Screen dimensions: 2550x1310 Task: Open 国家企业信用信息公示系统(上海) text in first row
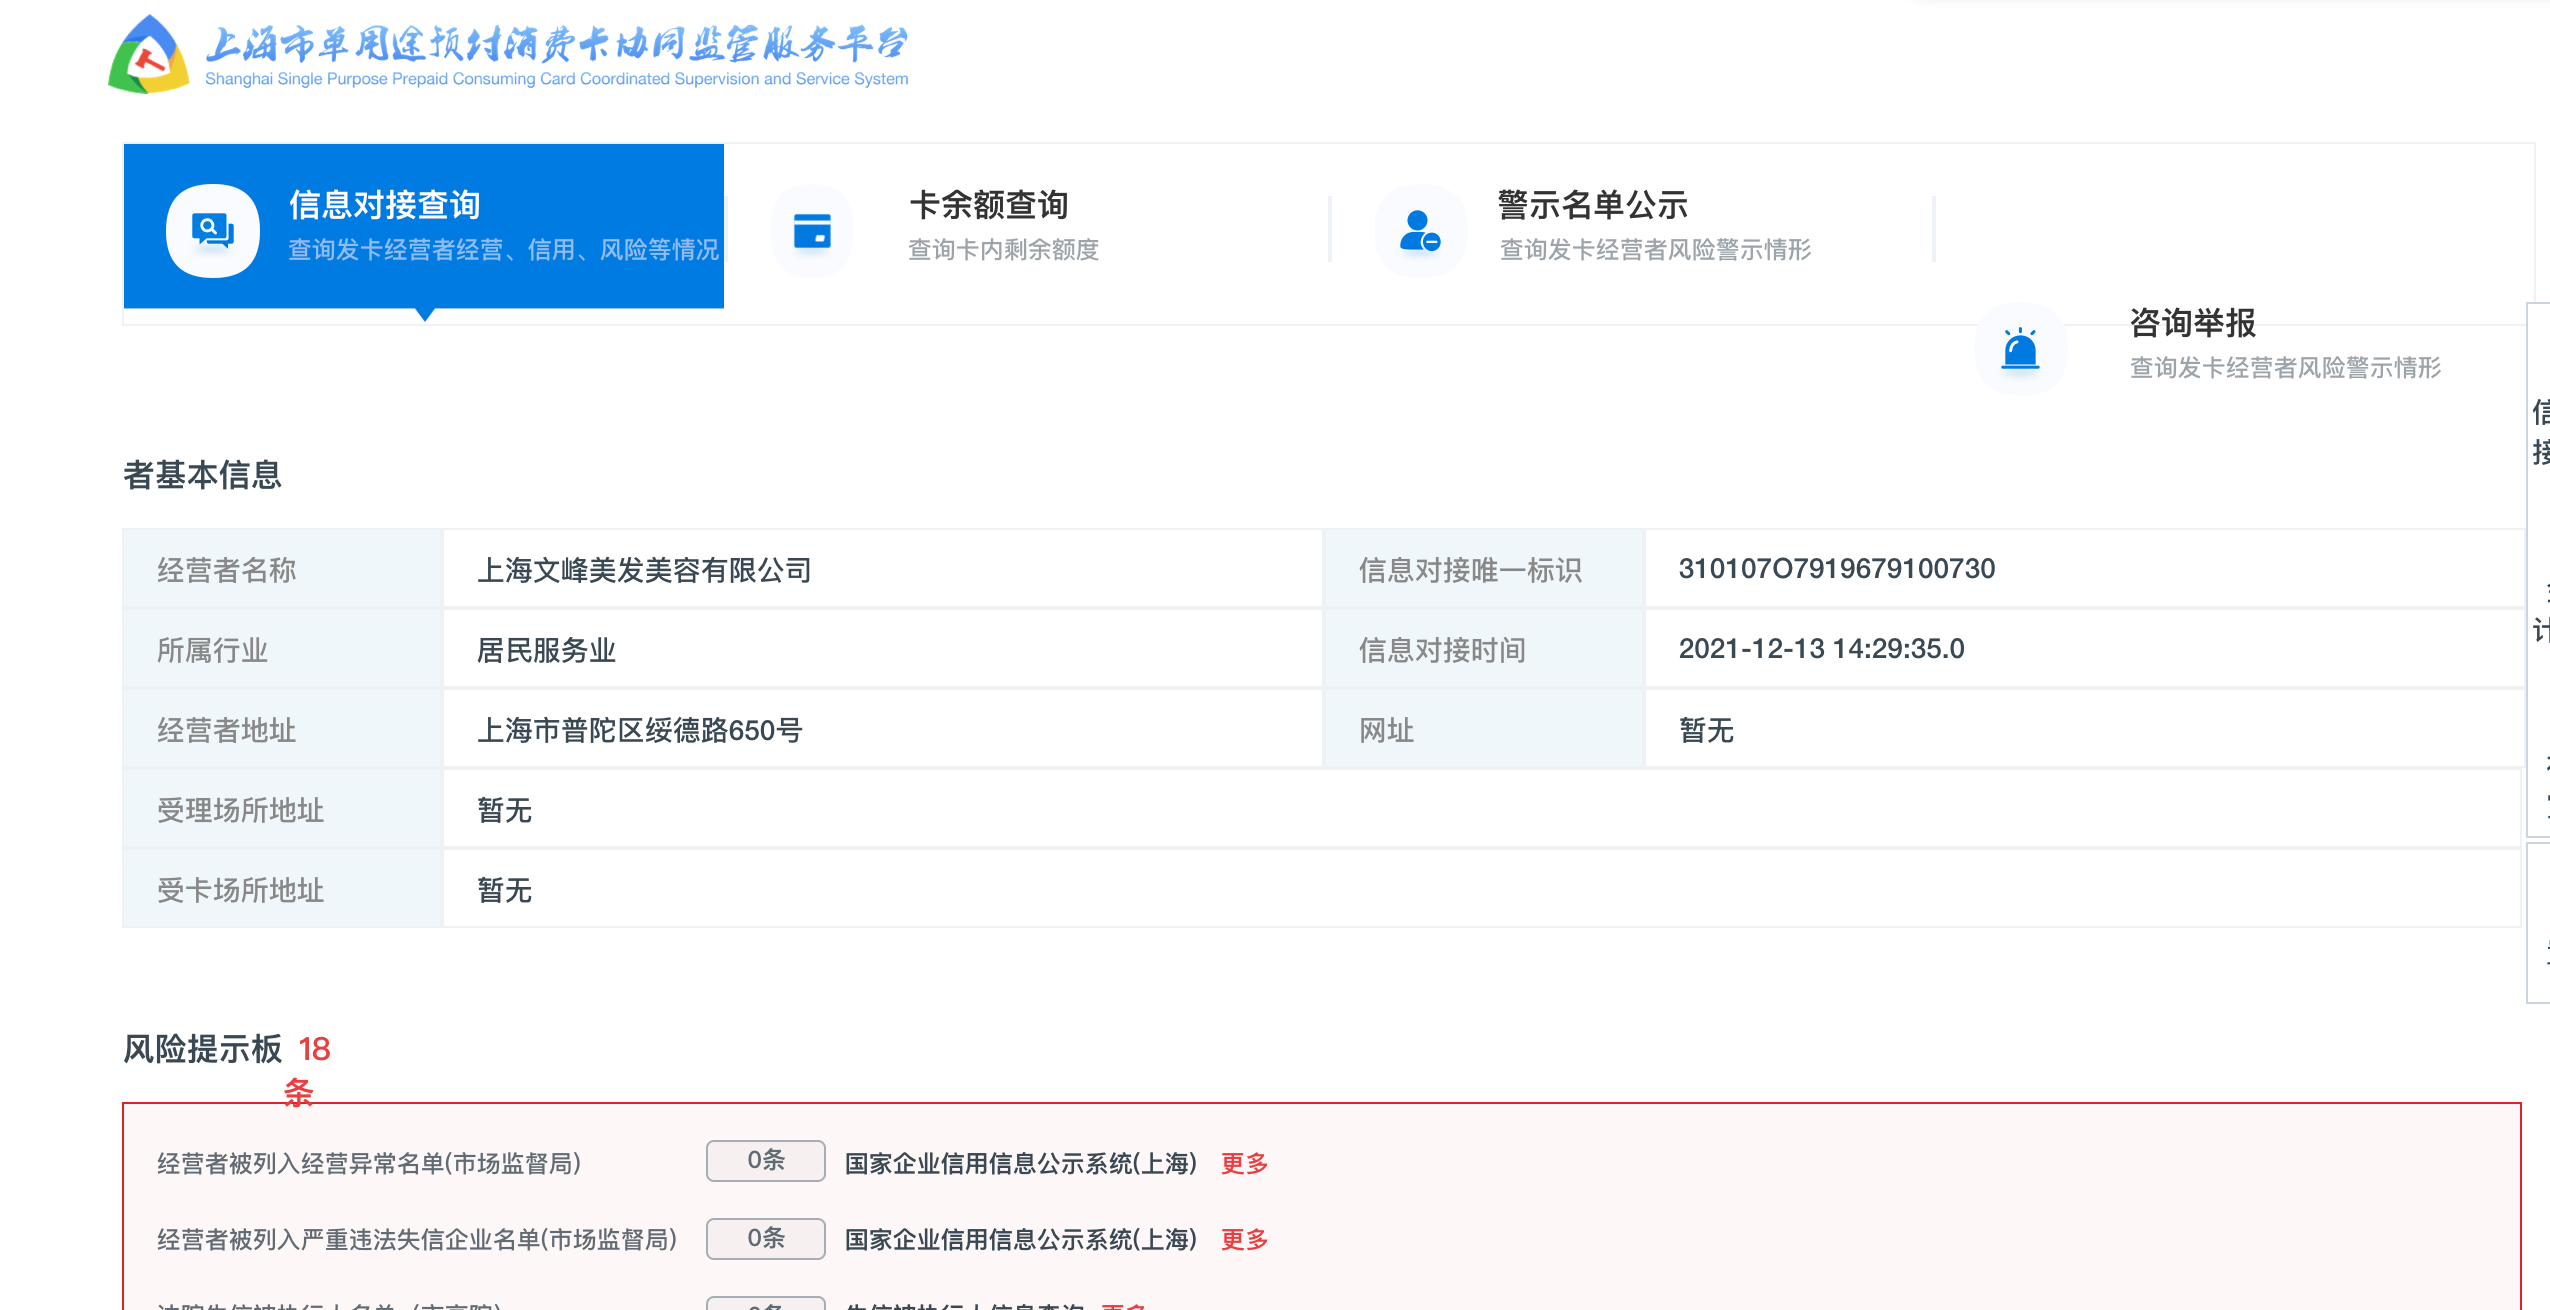(1020, 1163)
